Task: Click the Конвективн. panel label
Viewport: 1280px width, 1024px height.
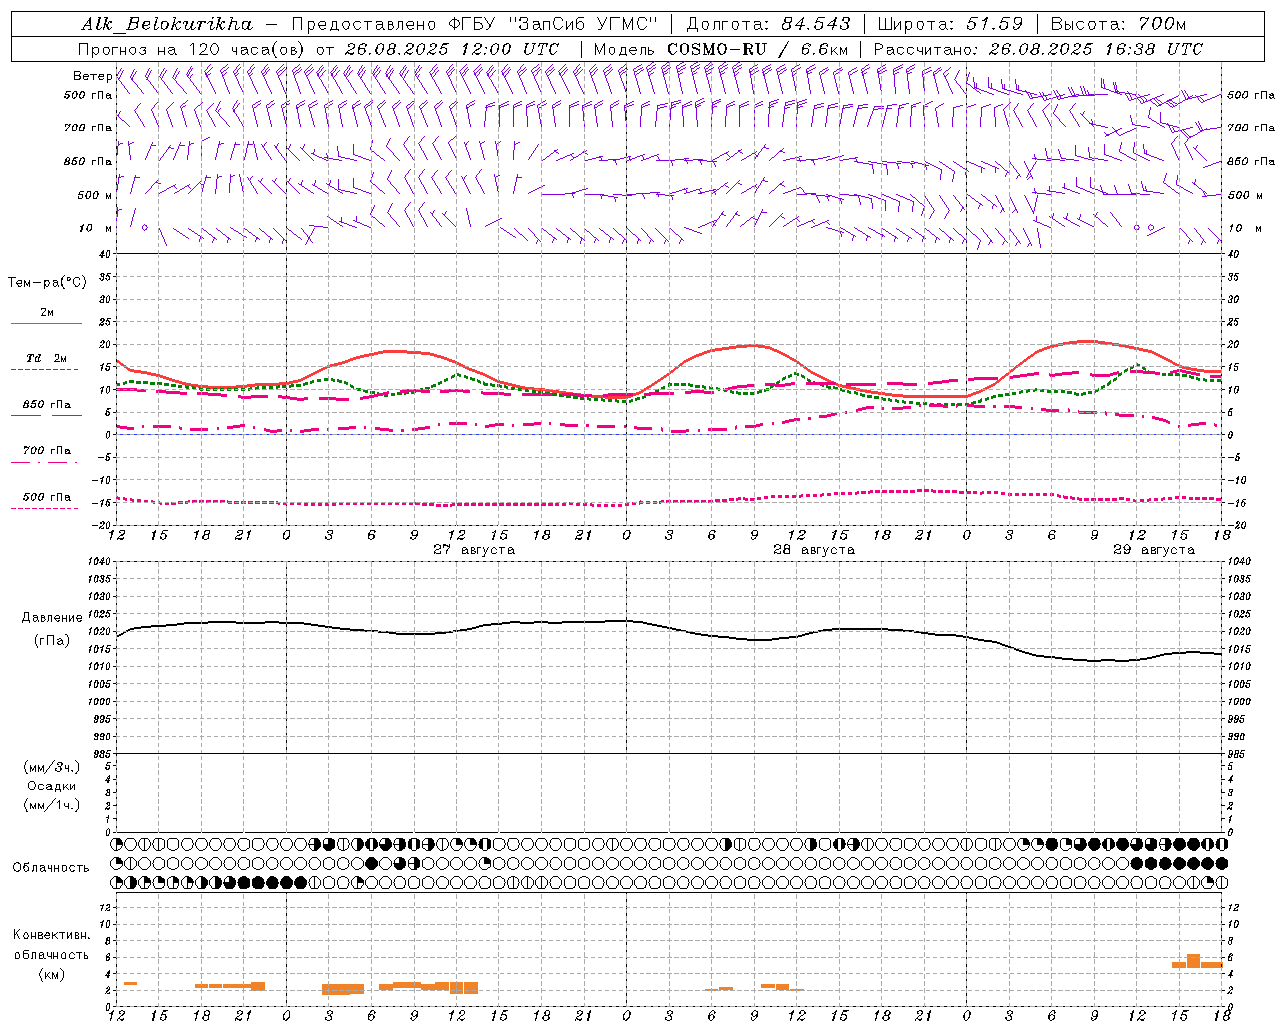Action: coord(52,935)
